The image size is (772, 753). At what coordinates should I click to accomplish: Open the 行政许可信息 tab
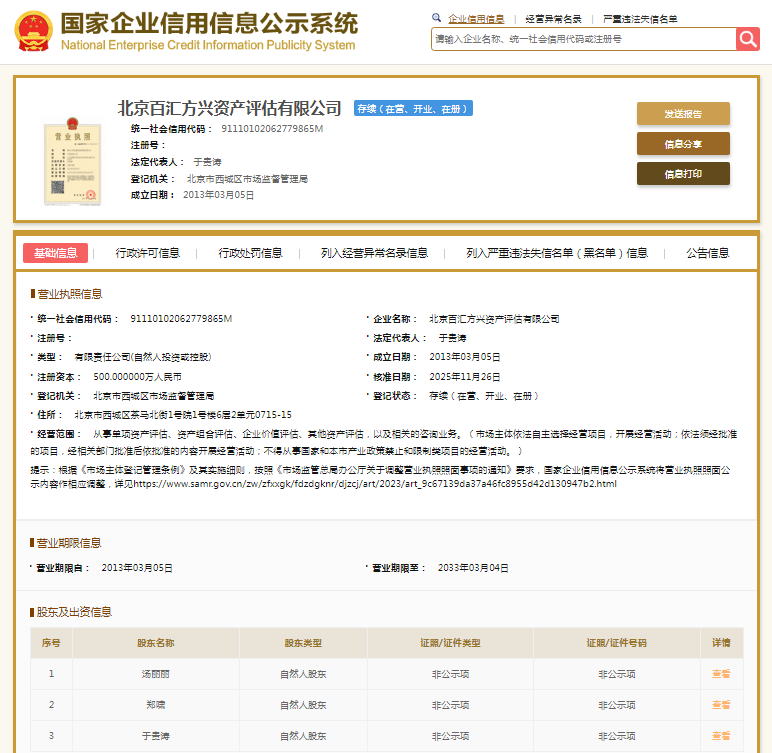pyautogui.click(x=148, y=253)
